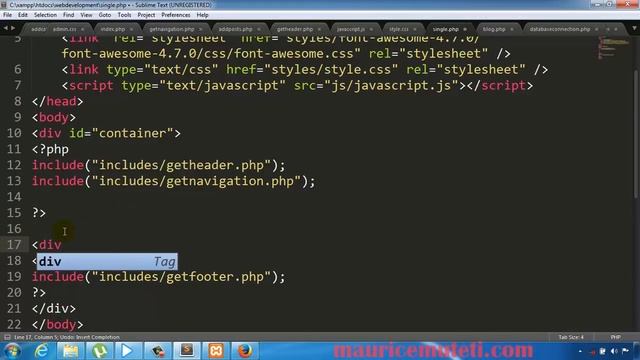Open the Action Center flag icon
This screenshot has height=360, width=640.
click(625, 351)
